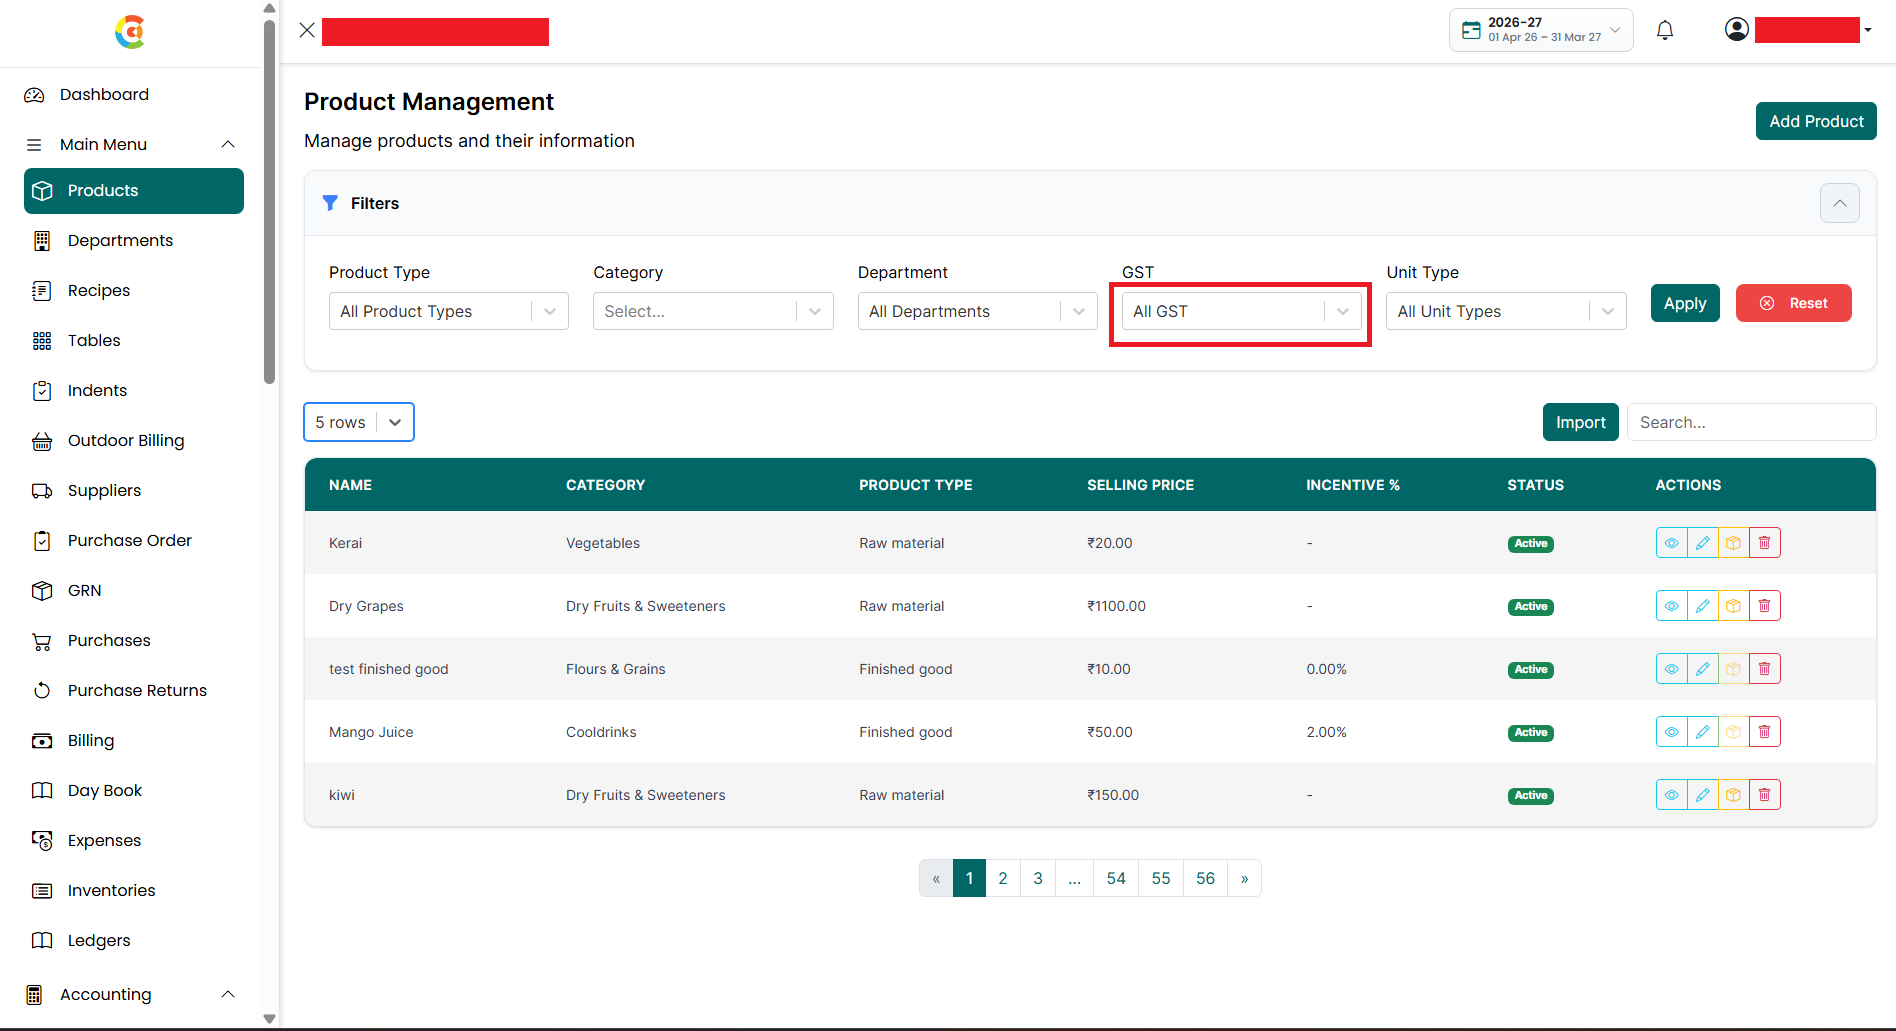
Task: Edit the kiwi product
Action: click(x=1702, y=795)
